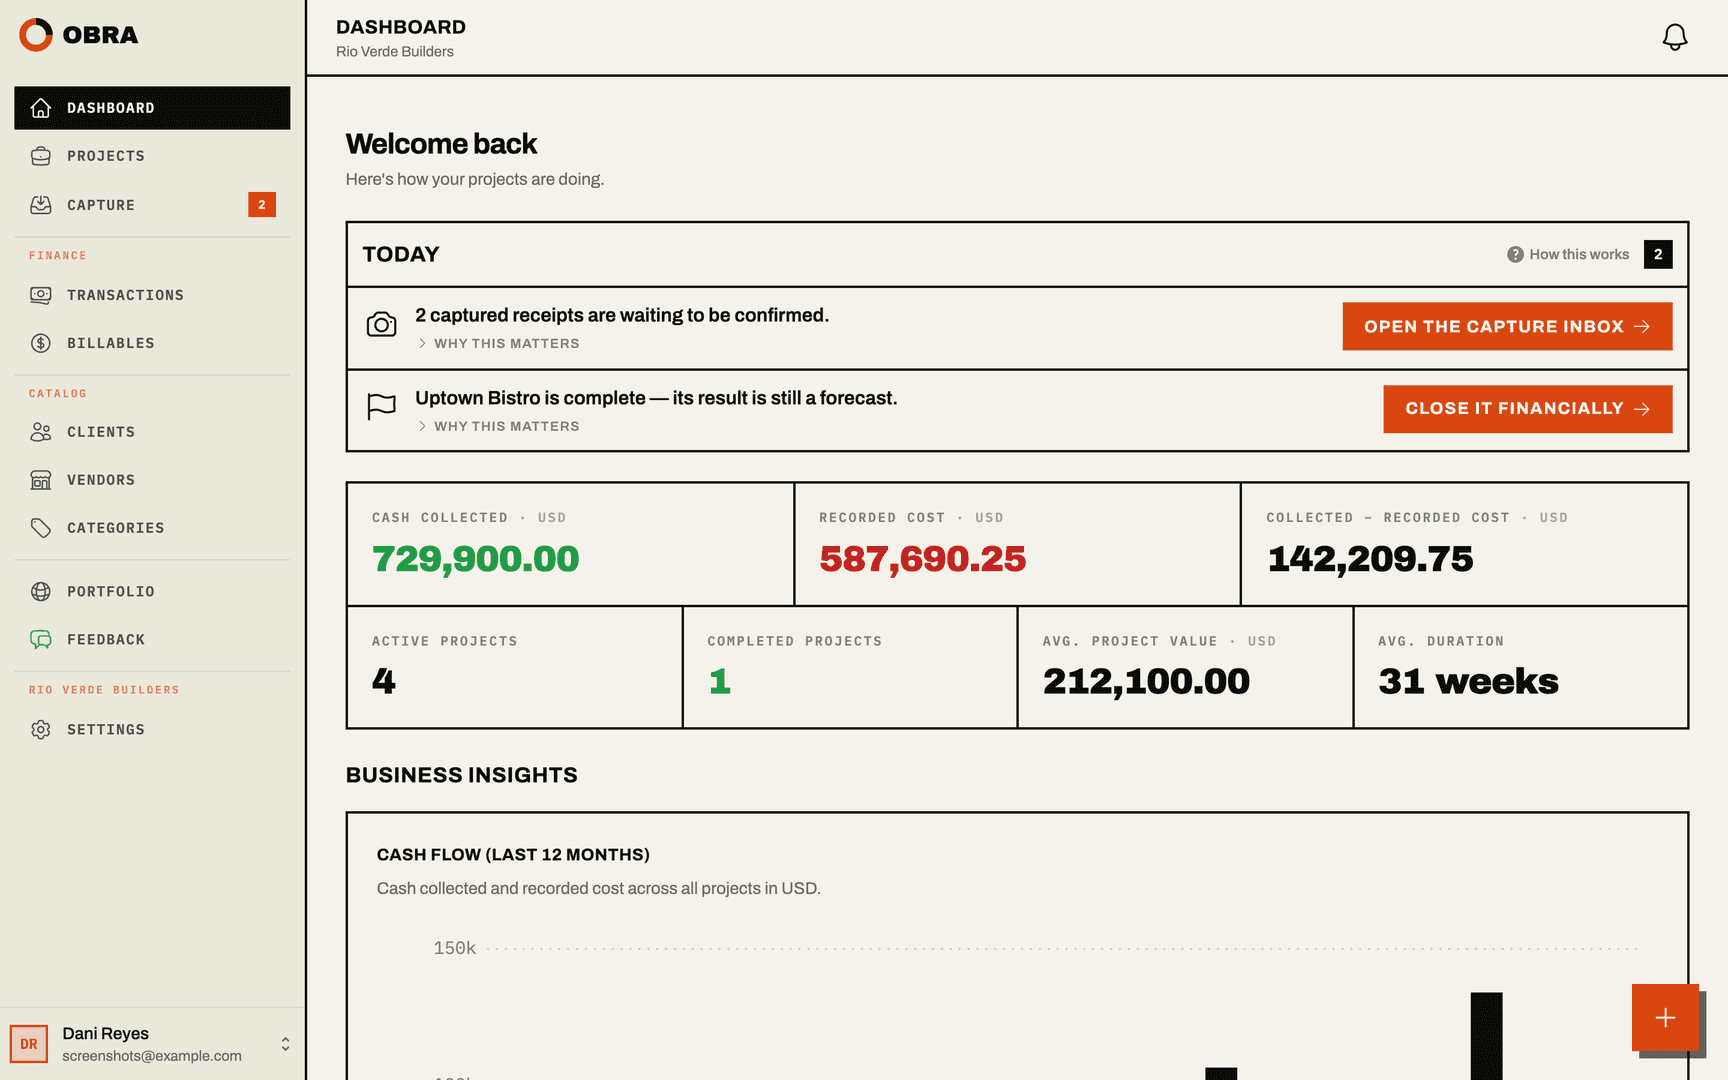Click the Avg. Project Value 212,100.00
Viewport: 1728px width, 1080px height.
[x=1146, y=682]
